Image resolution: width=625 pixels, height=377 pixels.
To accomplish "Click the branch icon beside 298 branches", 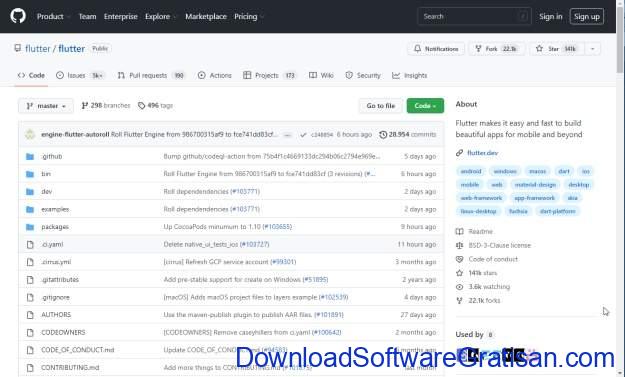I will coord(85,106).
